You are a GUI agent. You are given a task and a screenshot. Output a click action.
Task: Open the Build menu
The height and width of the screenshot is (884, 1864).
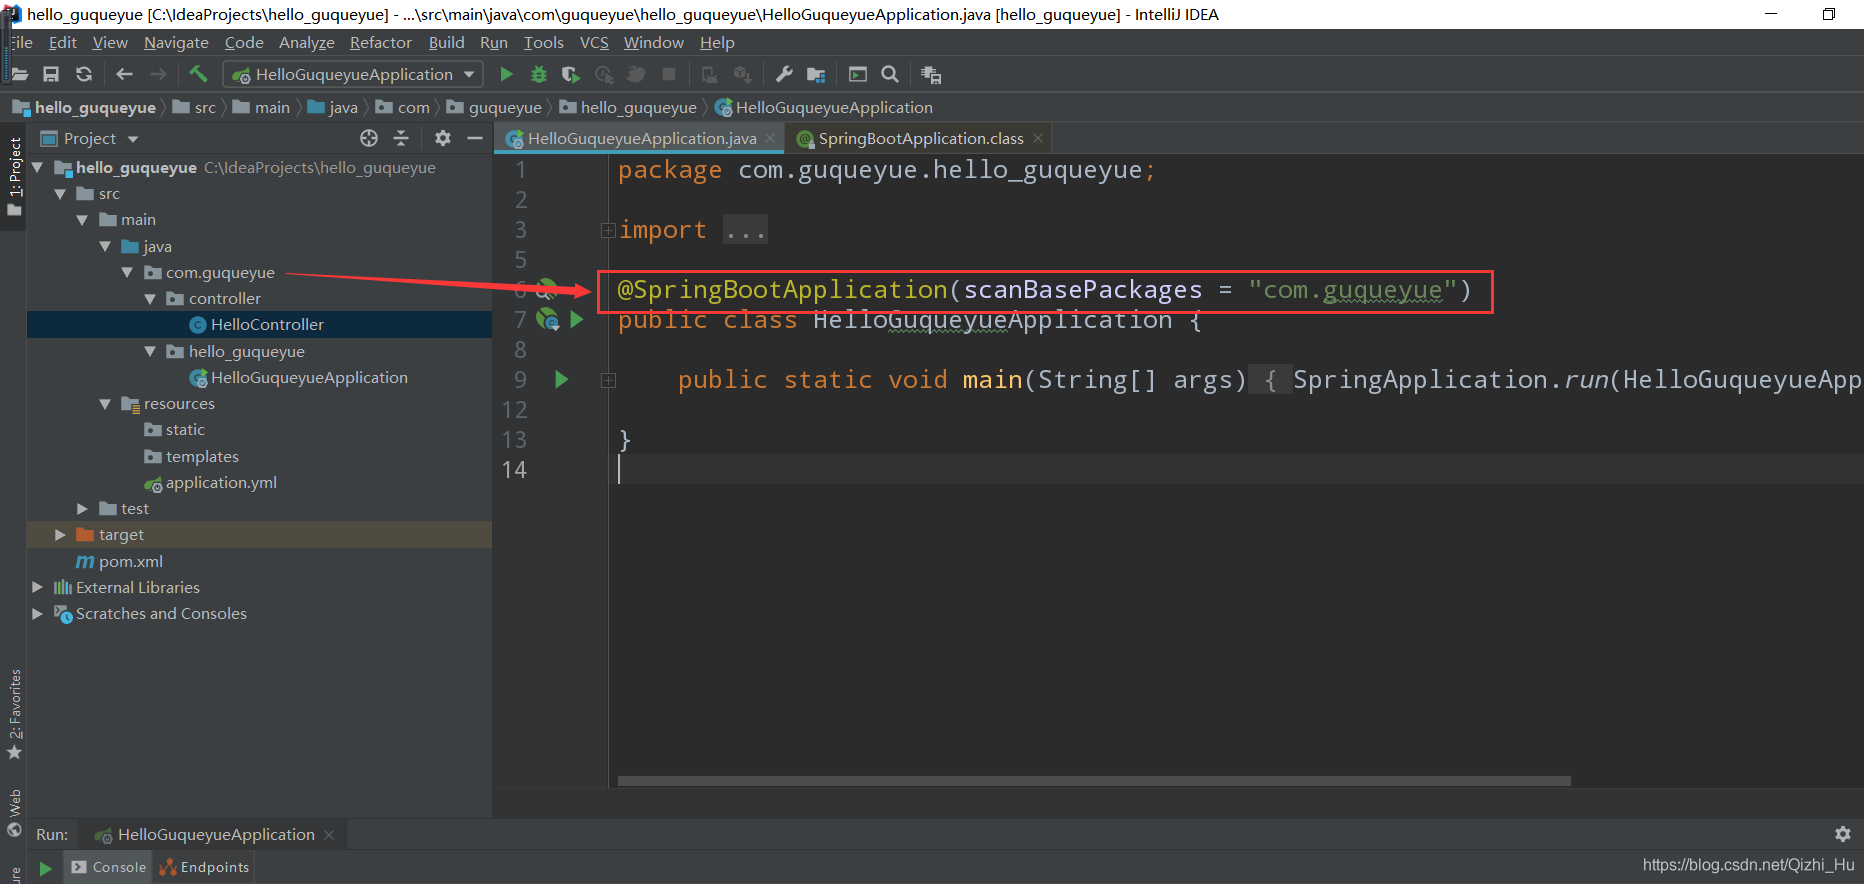click(446, 42)
